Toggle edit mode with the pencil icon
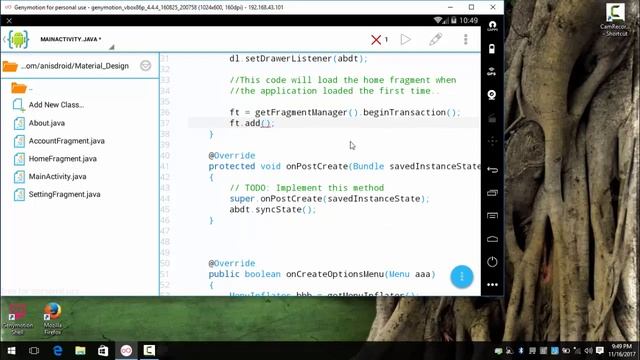The width and height of the screenshot is (640, 360). click(x=436, y=39)
